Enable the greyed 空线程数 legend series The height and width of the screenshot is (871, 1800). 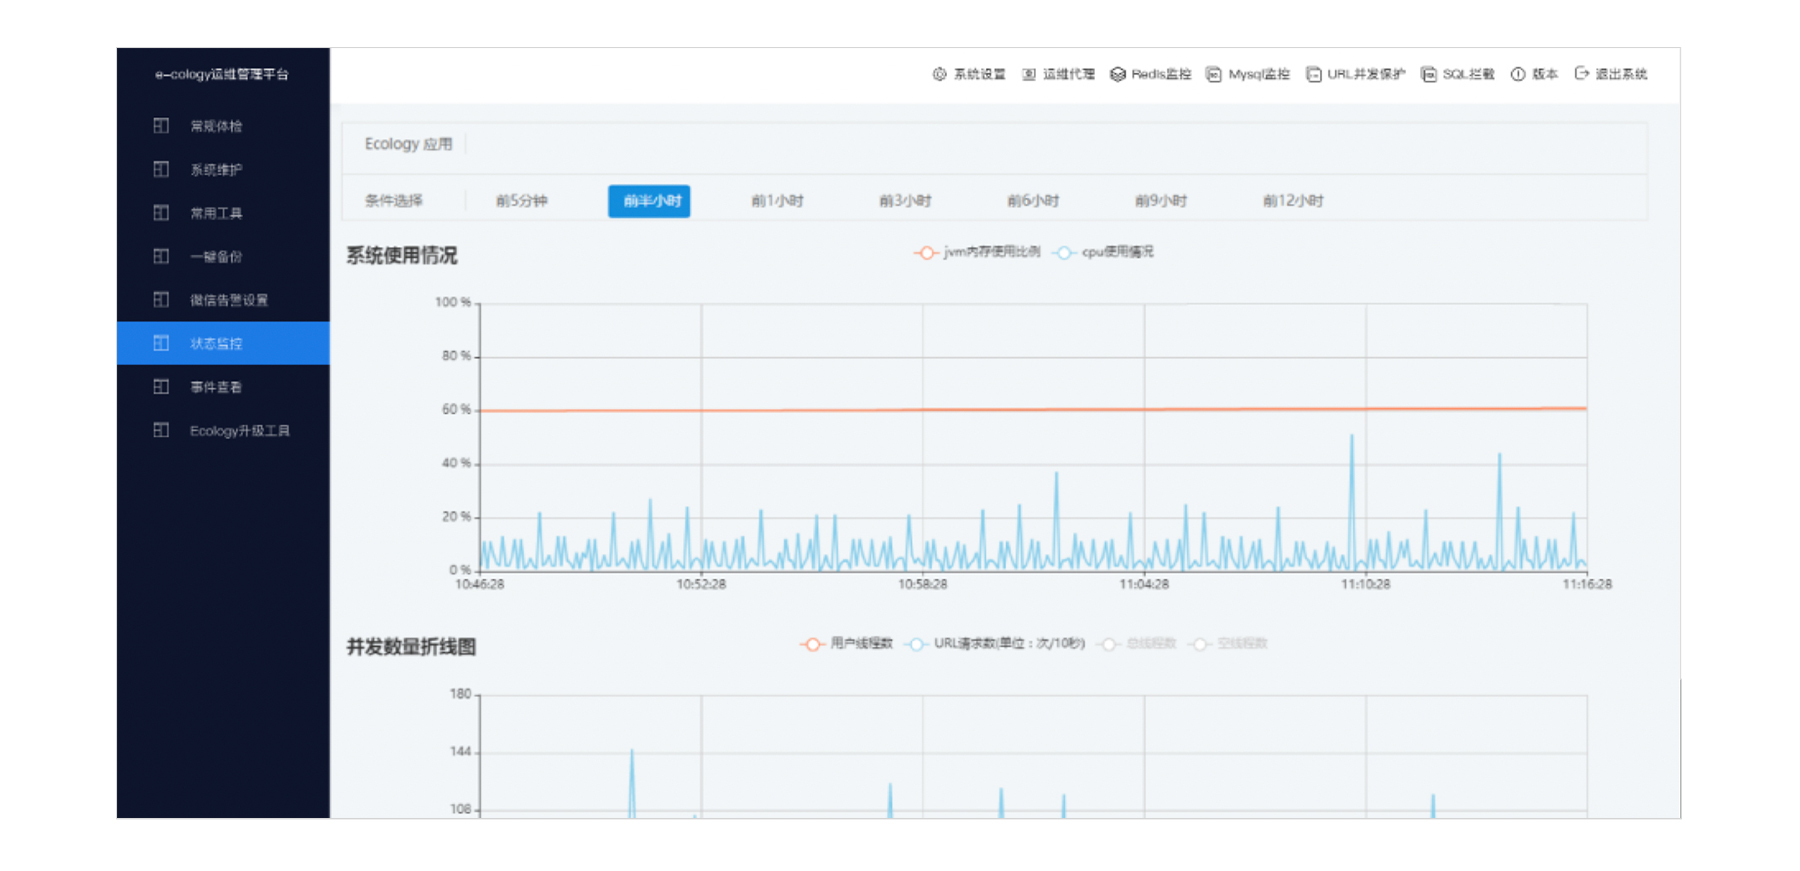1228,644
